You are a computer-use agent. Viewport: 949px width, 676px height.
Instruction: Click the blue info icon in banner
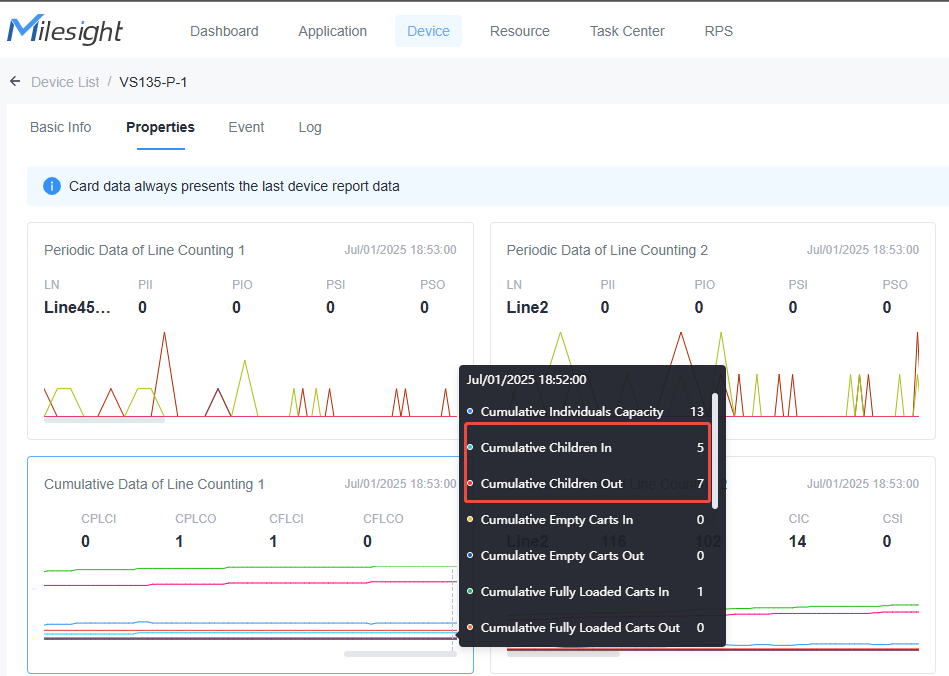point(52,186)
